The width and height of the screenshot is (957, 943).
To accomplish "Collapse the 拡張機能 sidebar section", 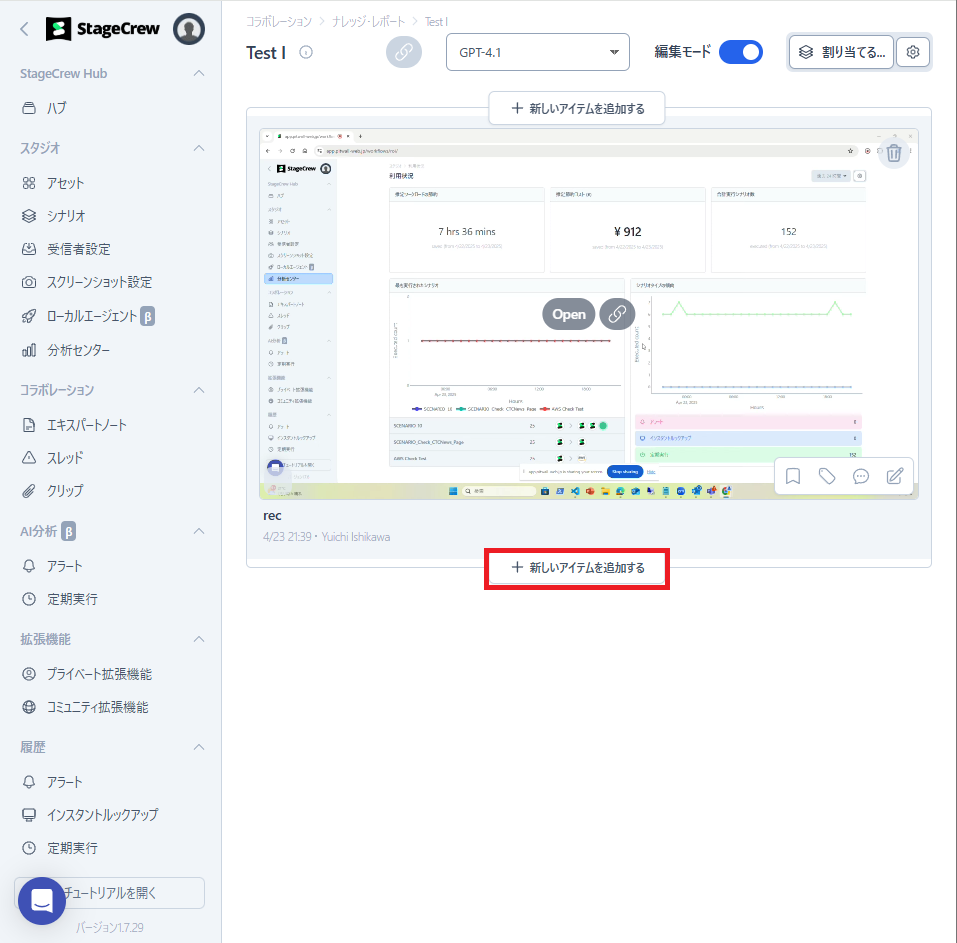I will pos(199,639).
